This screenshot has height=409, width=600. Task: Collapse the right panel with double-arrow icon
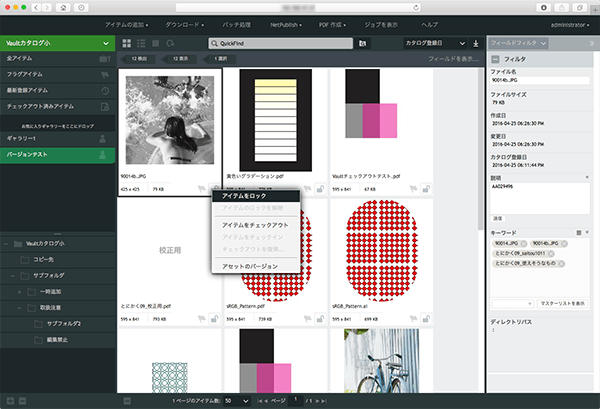(x=592, y=43)
